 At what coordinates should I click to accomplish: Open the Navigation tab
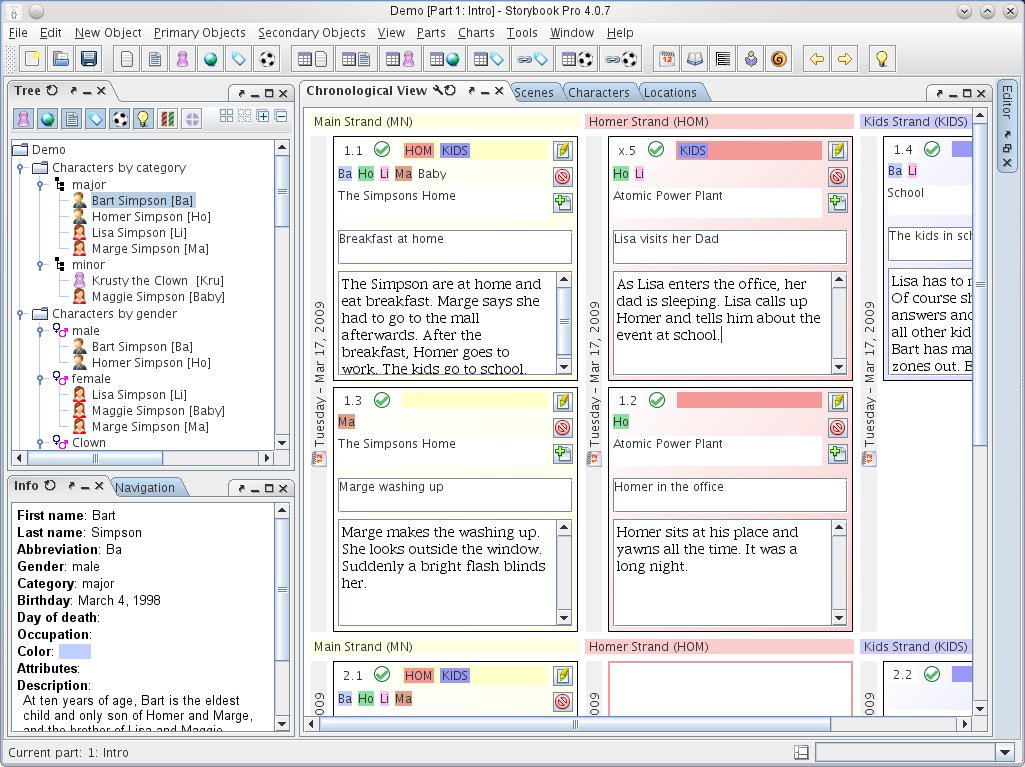[x=145, y=488]
